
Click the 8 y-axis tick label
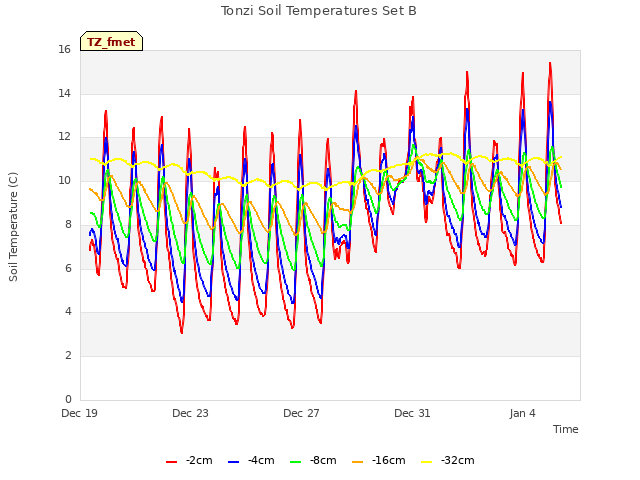tap(68, 224)
